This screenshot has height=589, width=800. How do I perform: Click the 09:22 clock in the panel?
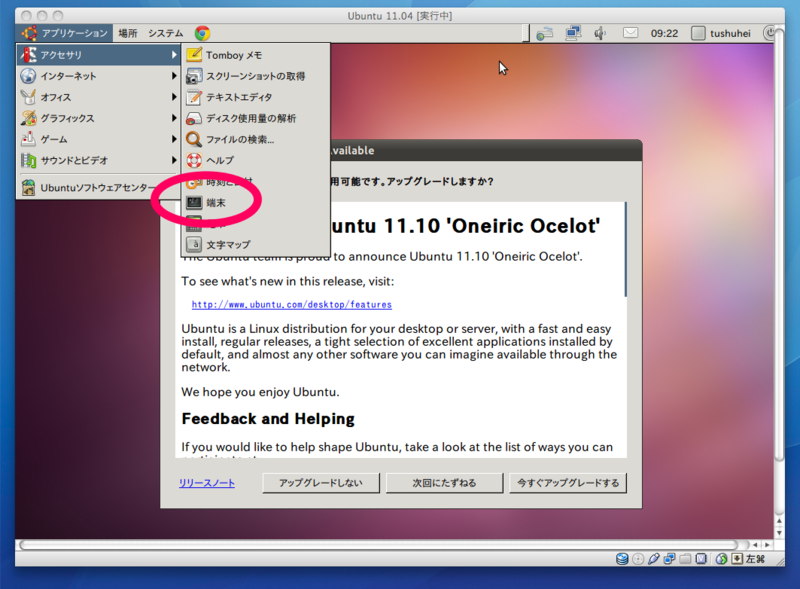coord(664,34)
